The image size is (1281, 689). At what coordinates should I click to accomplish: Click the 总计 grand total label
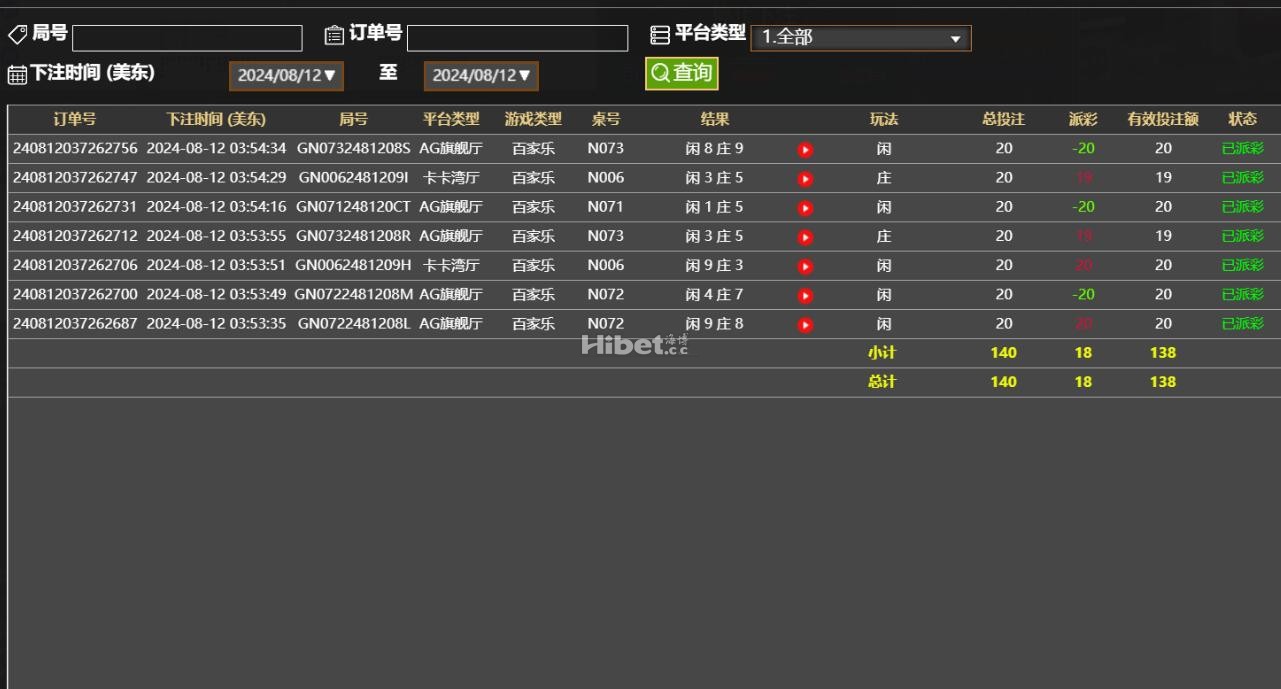(x=882, y=381)
